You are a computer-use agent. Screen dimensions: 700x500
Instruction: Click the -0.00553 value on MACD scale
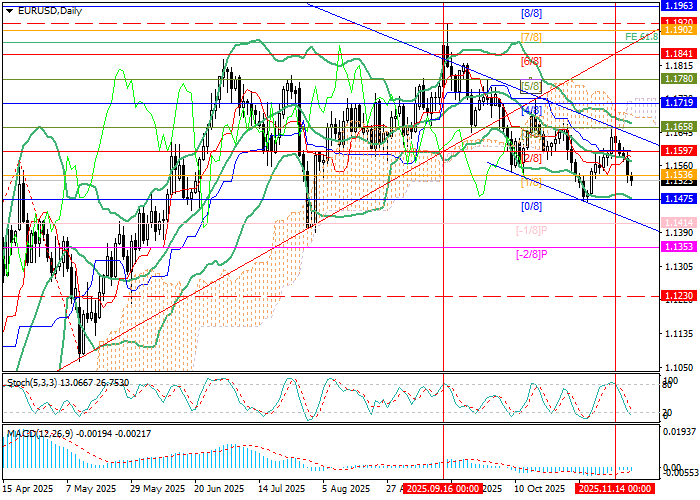click(x=679, y=473)
